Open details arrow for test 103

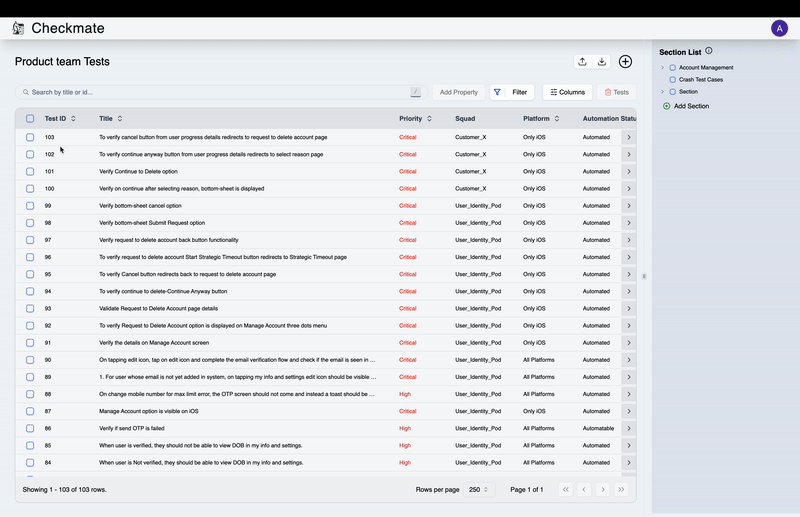click(x=628, y=137)
